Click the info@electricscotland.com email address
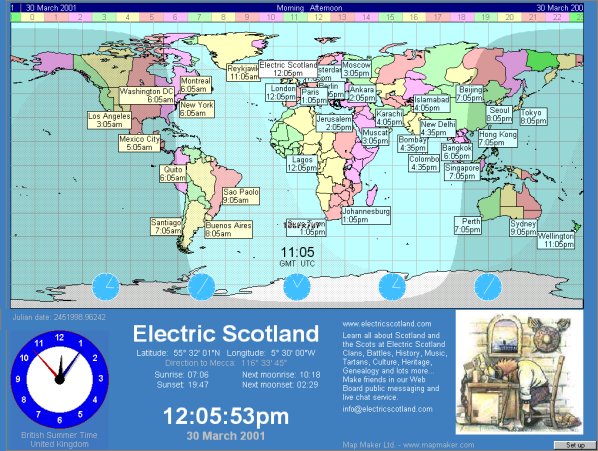Viewport: 598px width, 451px height. 387,409
